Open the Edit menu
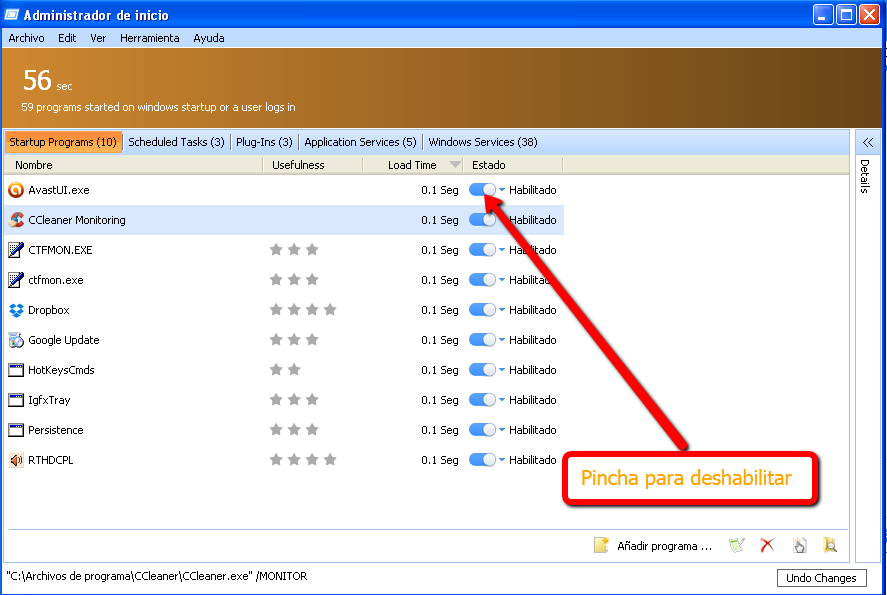 point(67,38)
